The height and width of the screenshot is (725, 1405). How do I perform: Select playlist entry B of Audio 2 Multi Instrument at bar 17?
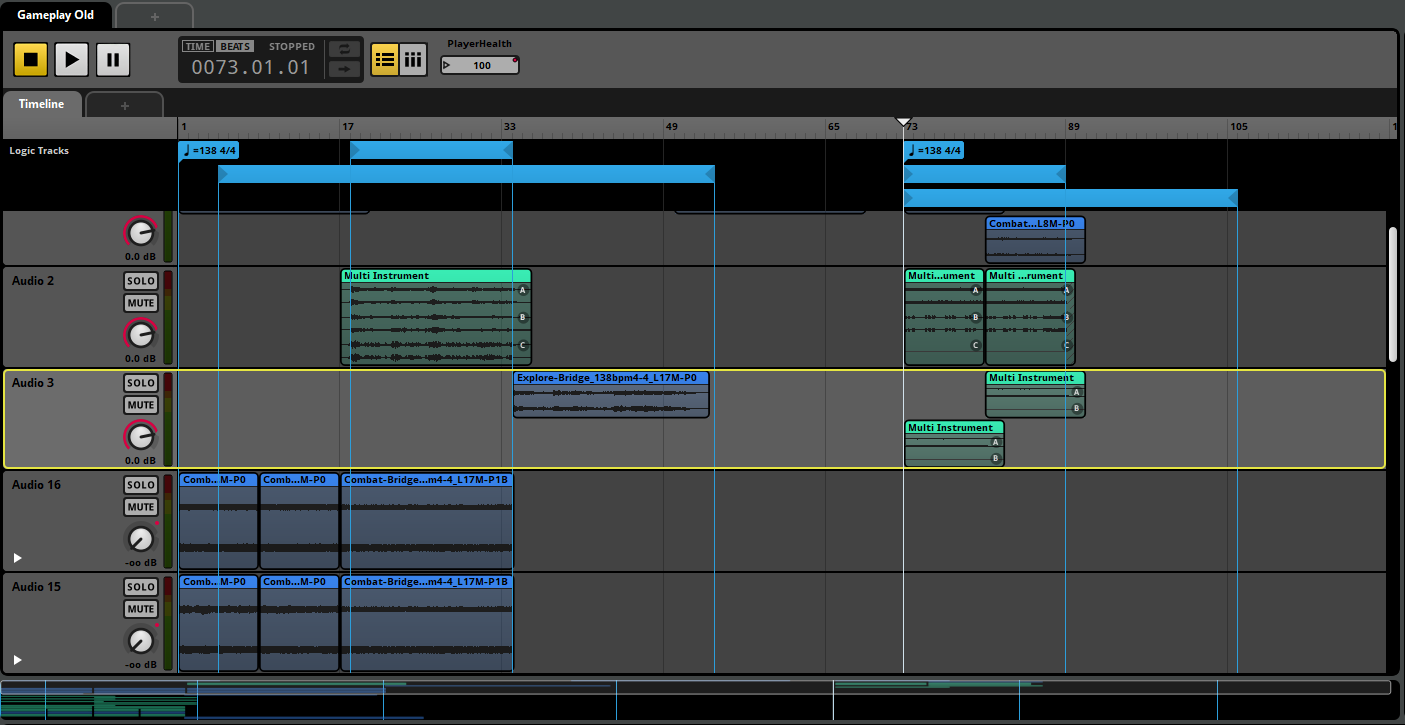coord(522,318)
